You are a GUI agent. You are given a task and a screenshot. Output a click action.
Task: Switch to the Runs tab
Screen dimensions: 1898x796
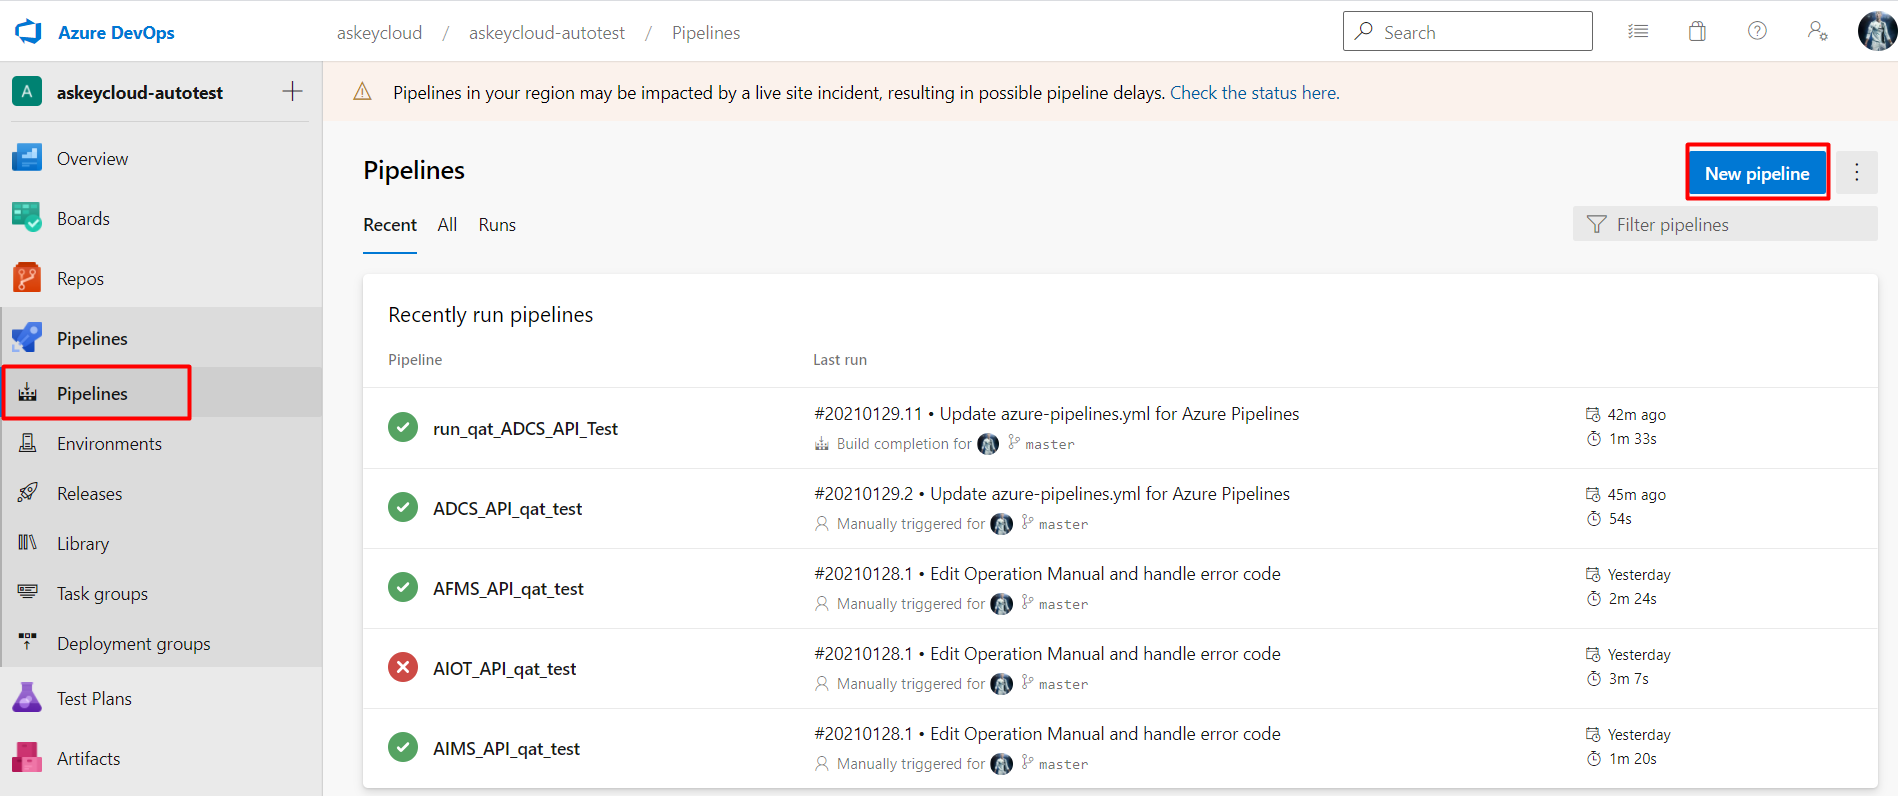tap(497, 225)
